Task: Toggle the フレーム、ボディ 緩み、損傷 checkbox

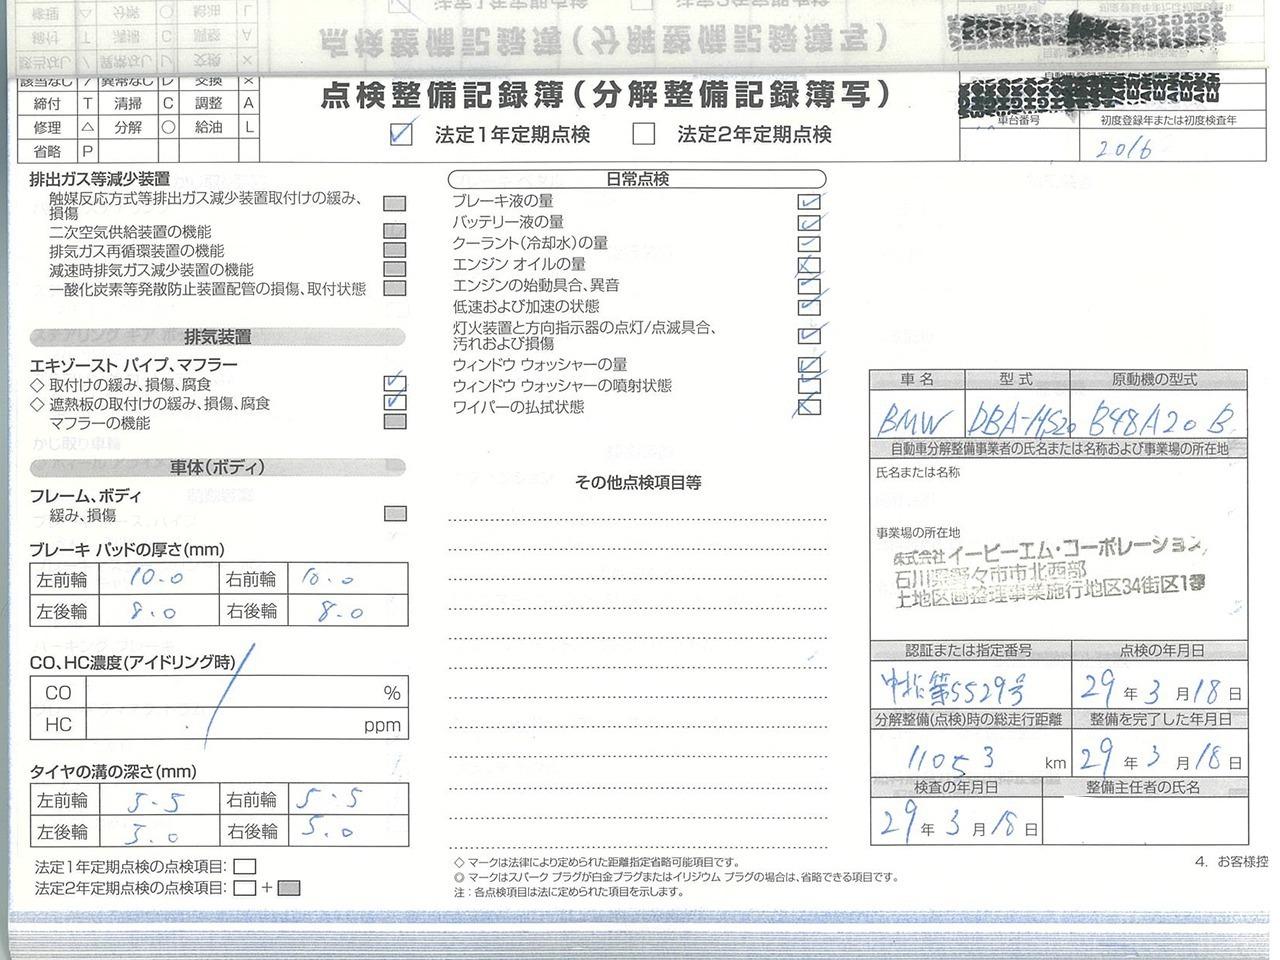Action: click(396, 515)
